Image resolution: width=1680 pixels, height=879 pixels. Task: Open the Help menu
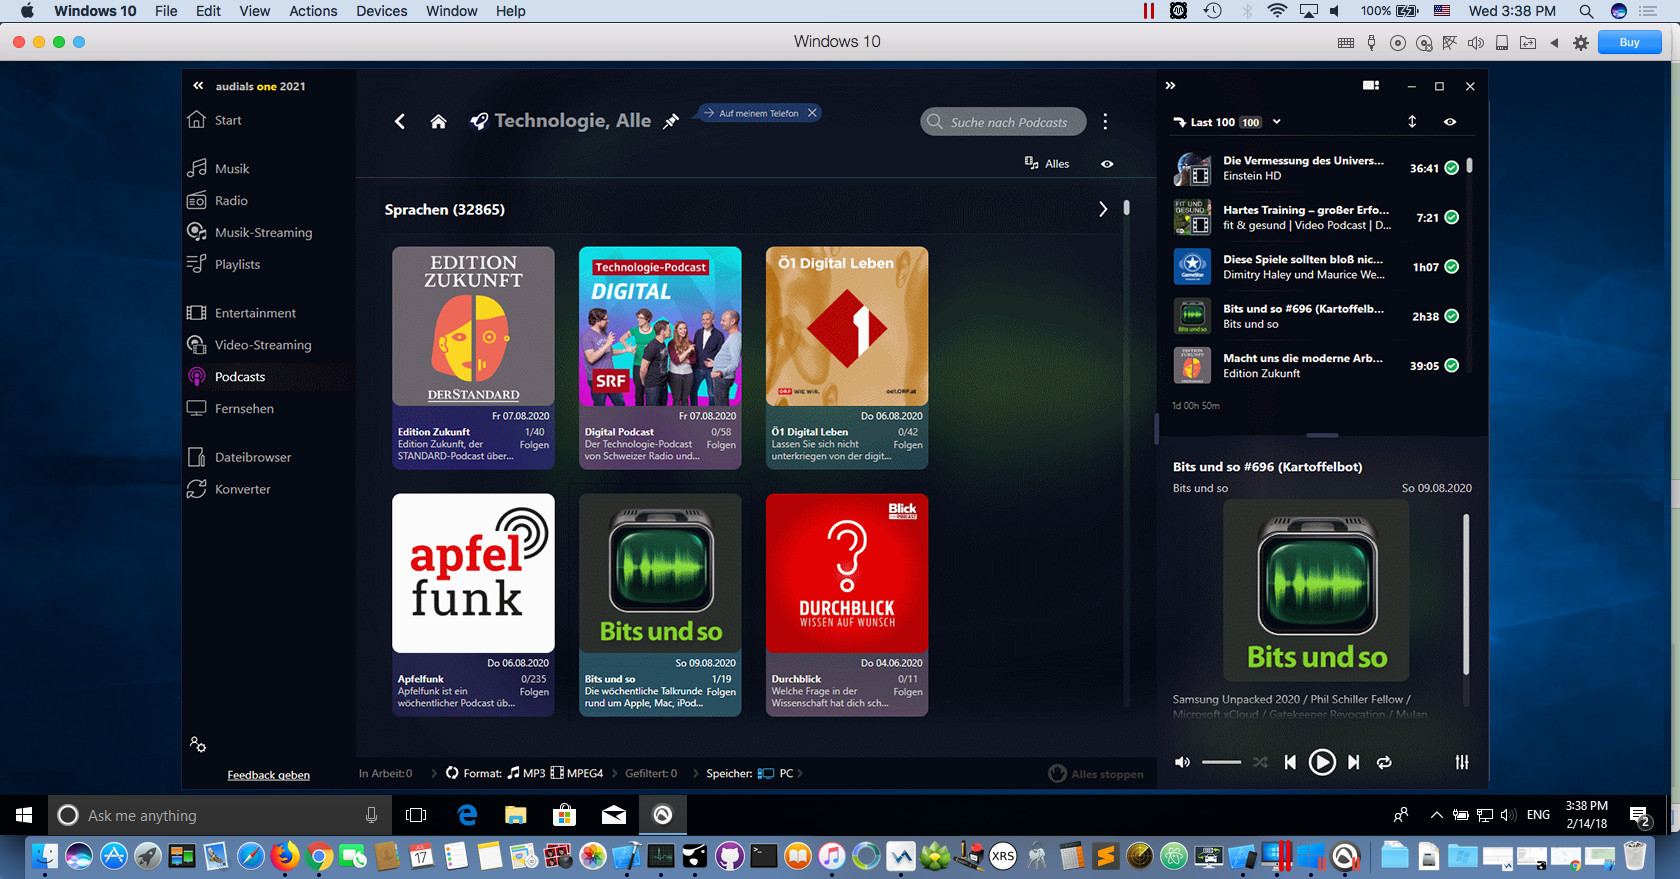[510, 11]
